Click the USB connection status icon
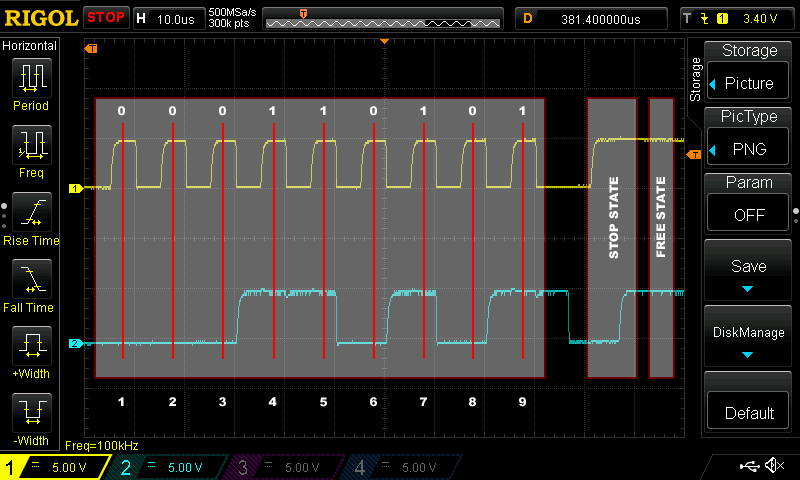Screen dimensions: 800x480 point(749,465)
